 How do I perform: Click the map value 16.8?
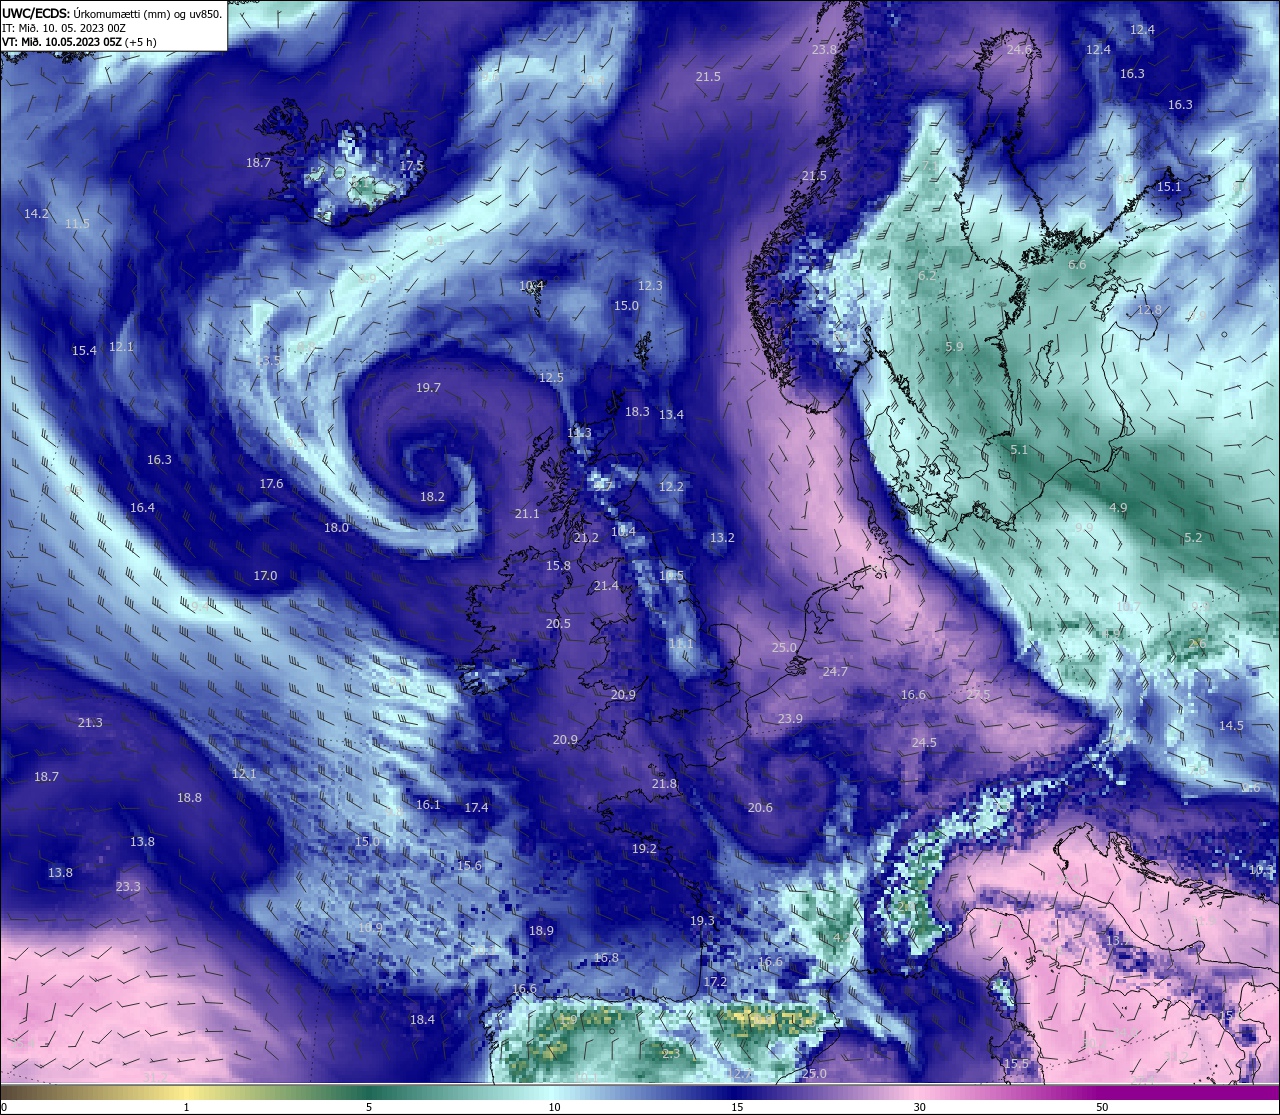[606, 958]
